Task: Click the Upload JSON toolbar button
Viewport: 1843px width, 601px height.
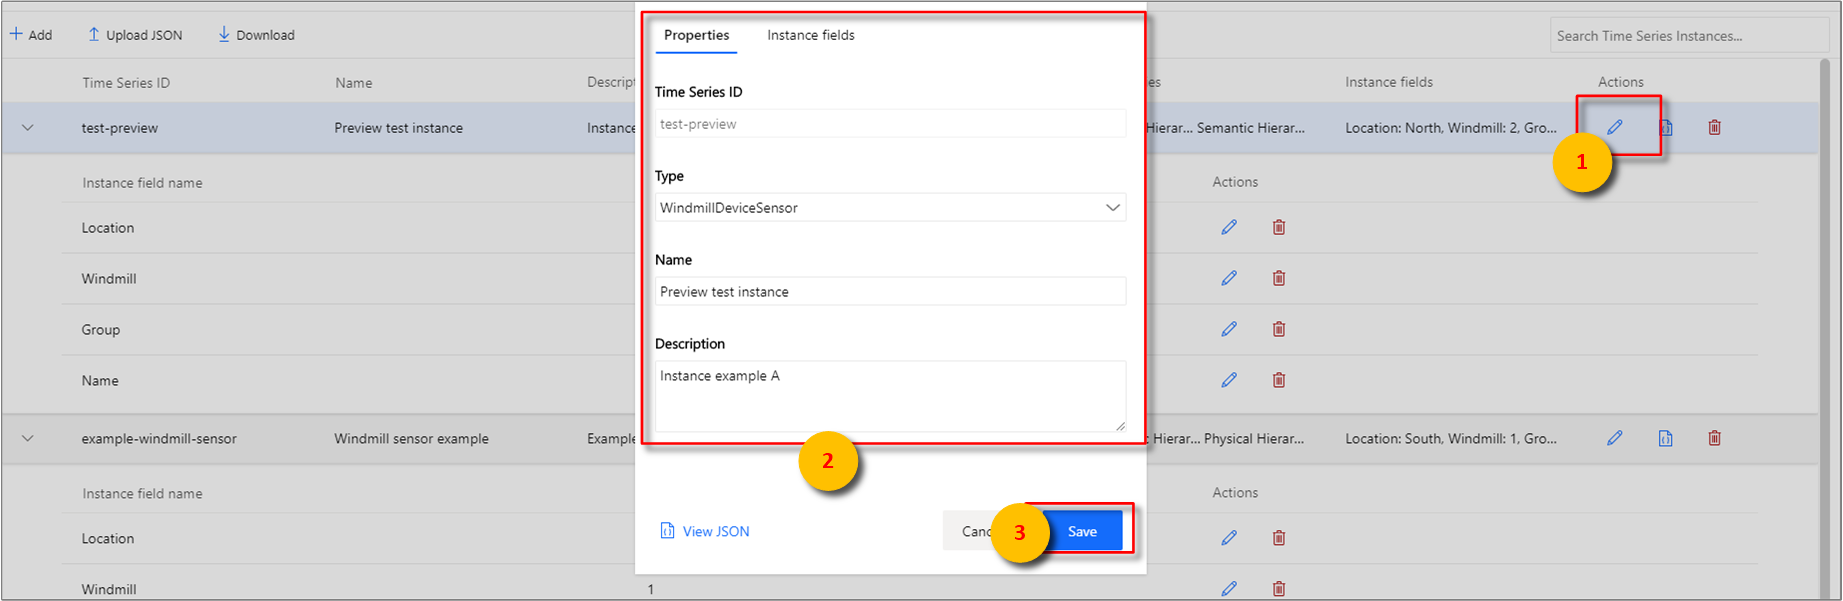Action: click(x=135, y=35)
